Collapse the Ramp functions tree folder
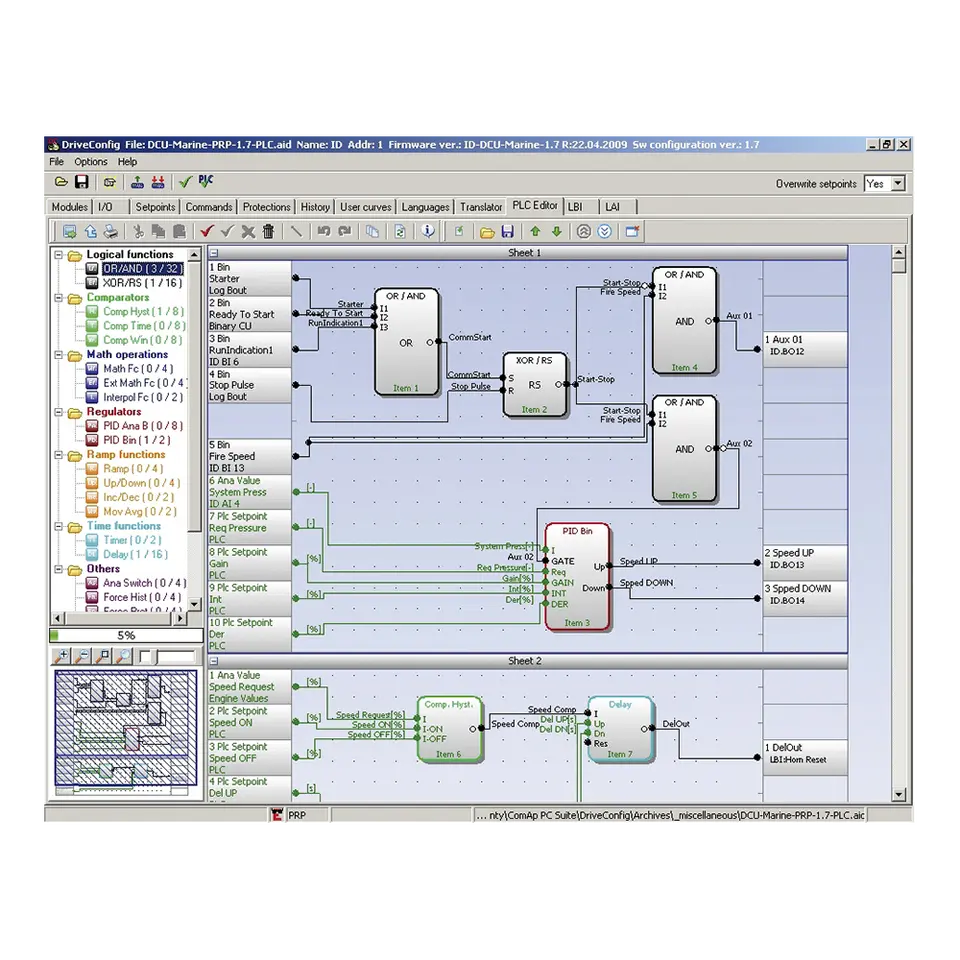 59,455
